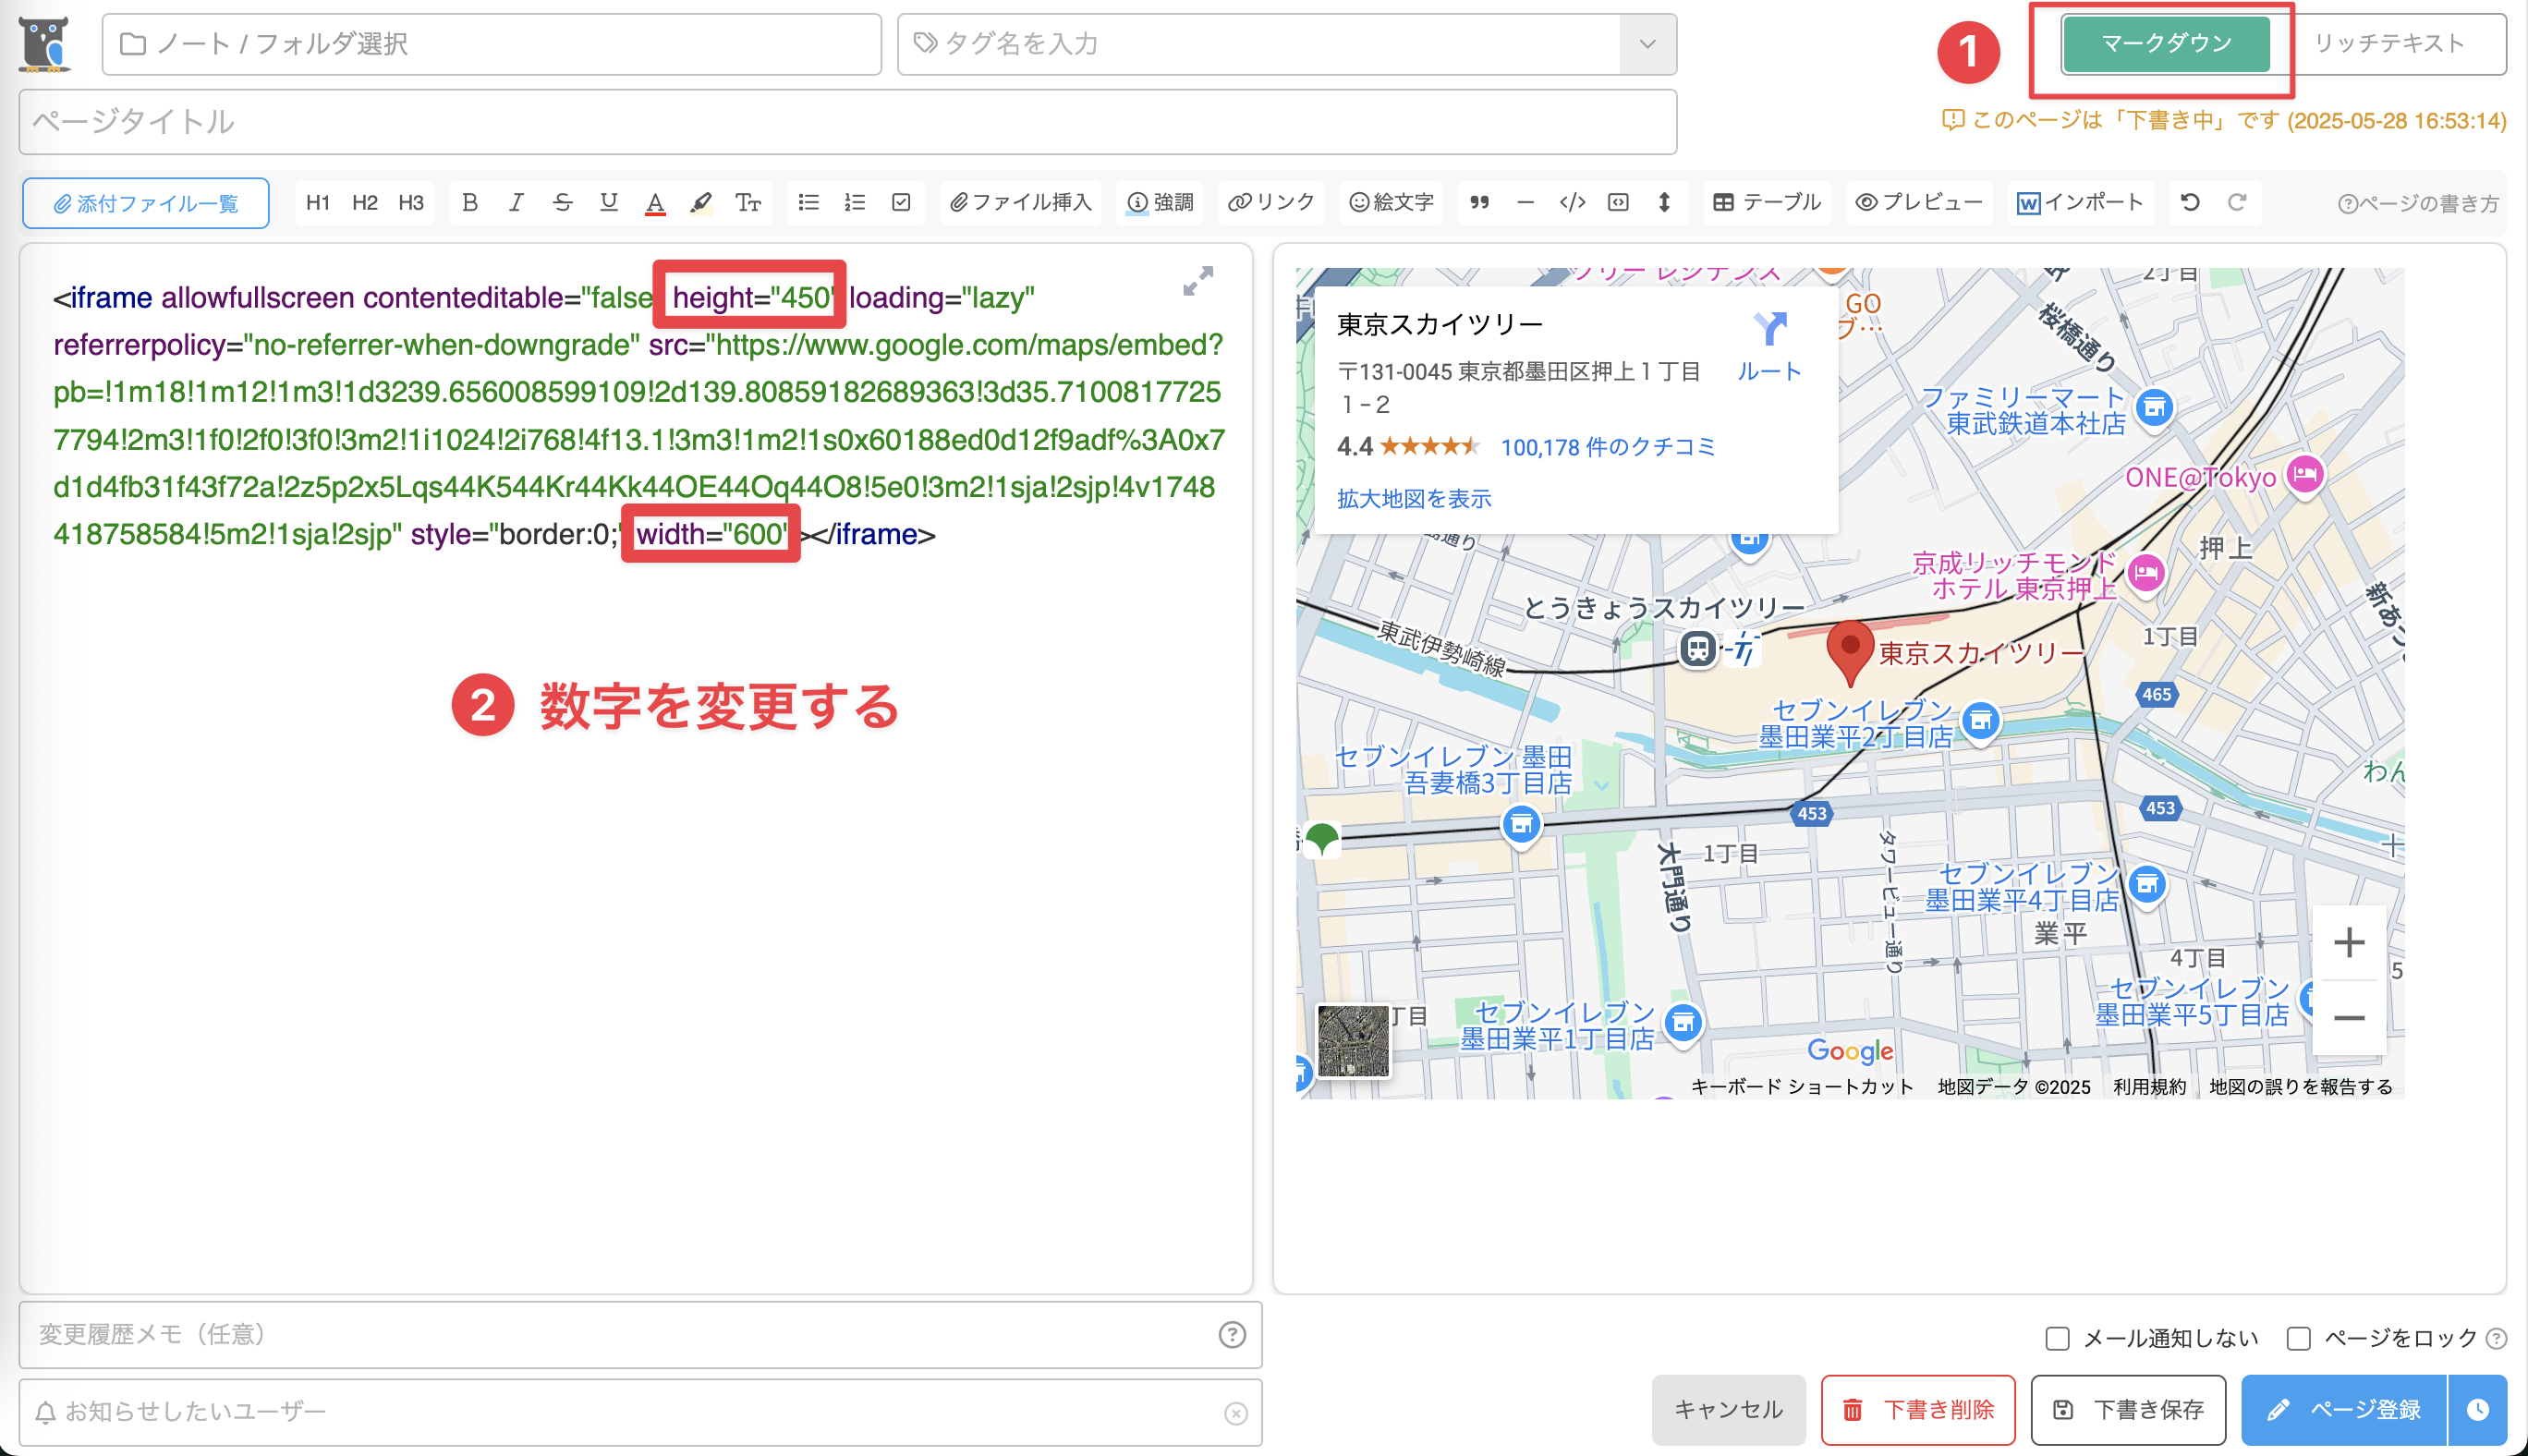The image size is (2528, 1456).
Task: Insert a link with リンク button
Action: [1271, 203]
